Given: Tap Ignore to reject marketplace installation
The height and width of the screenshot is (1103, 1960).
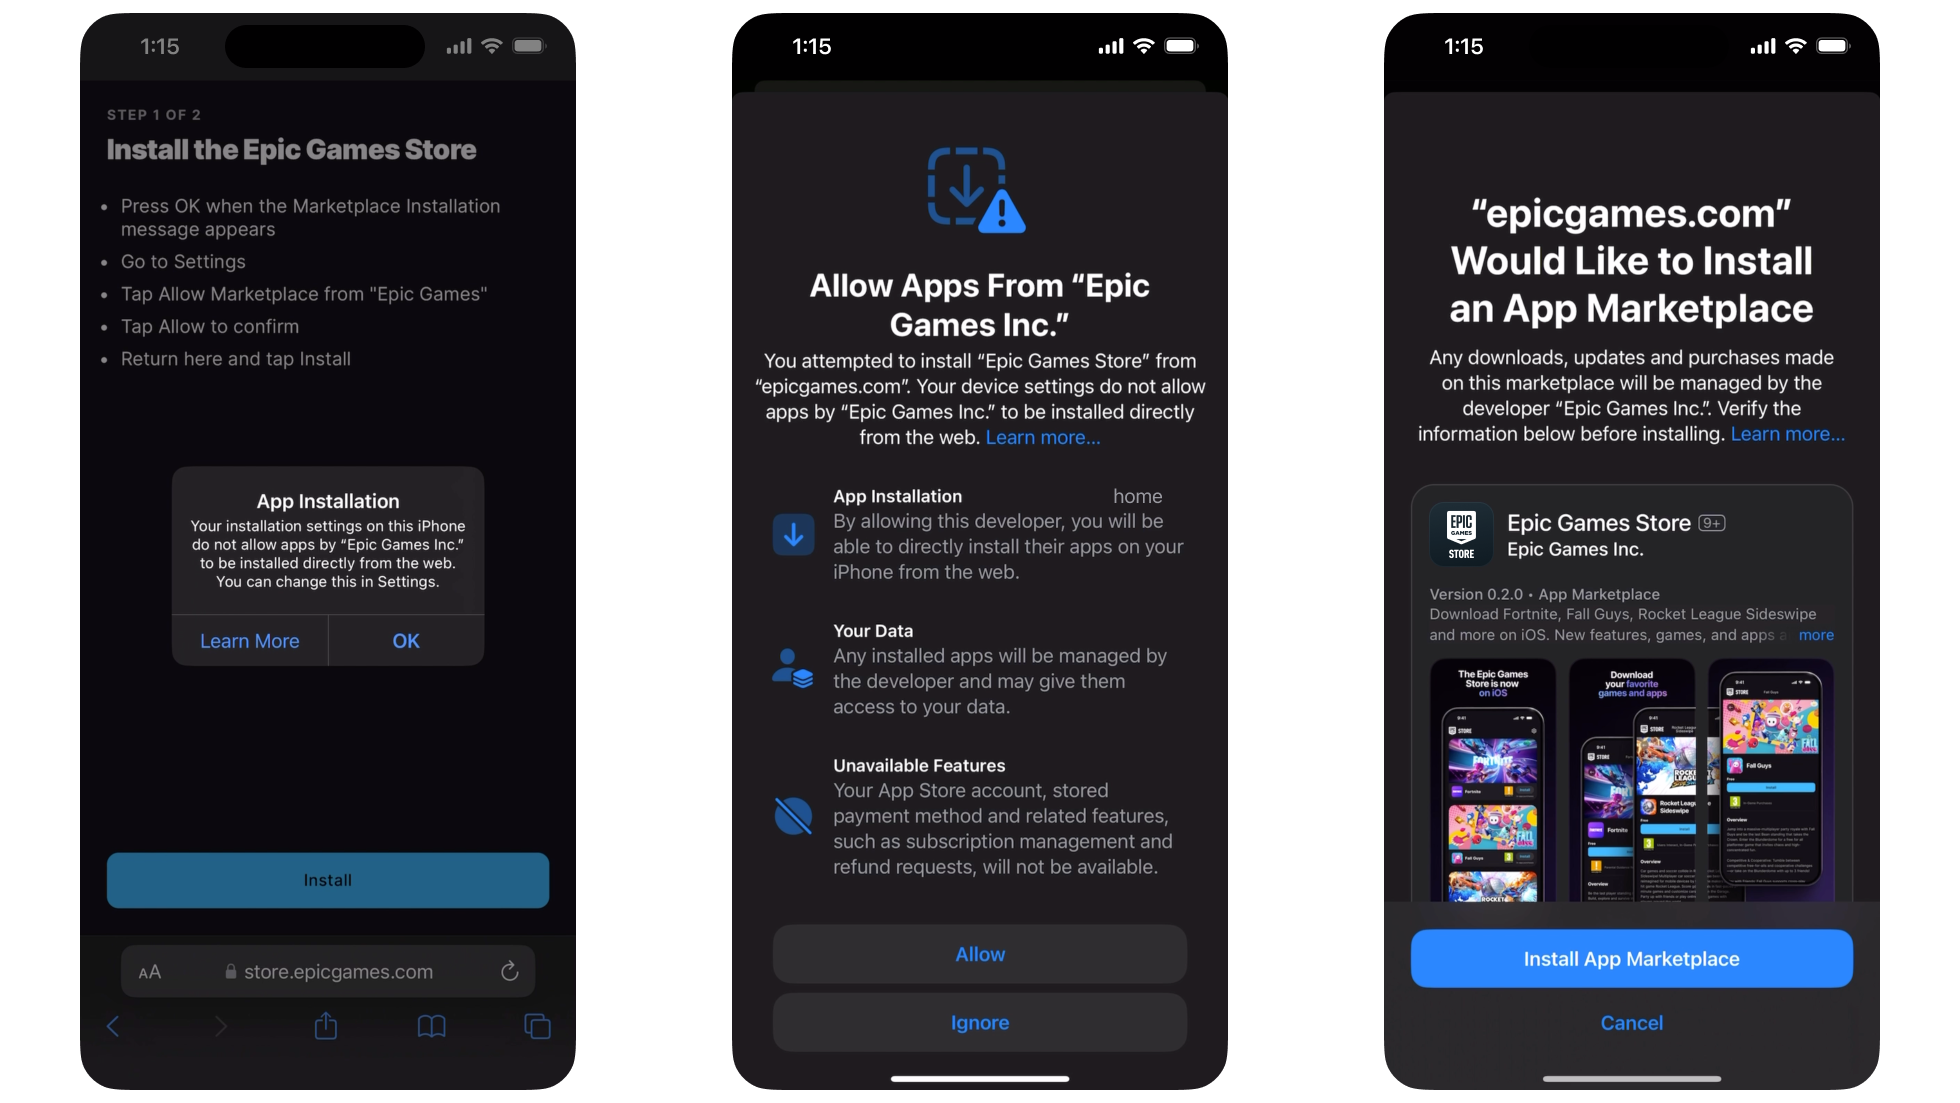Looking at the screenshot, I should click(x=979, y=1022).
